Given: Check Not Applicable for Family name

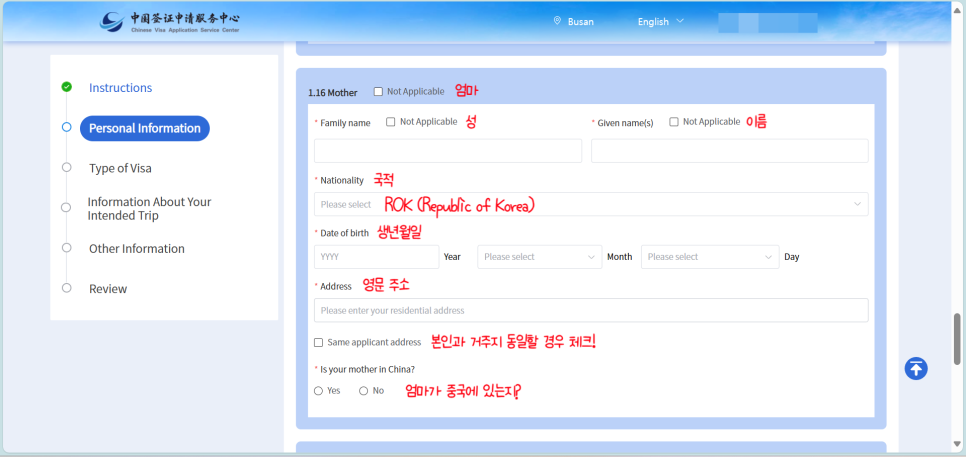Looking at the screenshot, I should (x=391, y=122).
